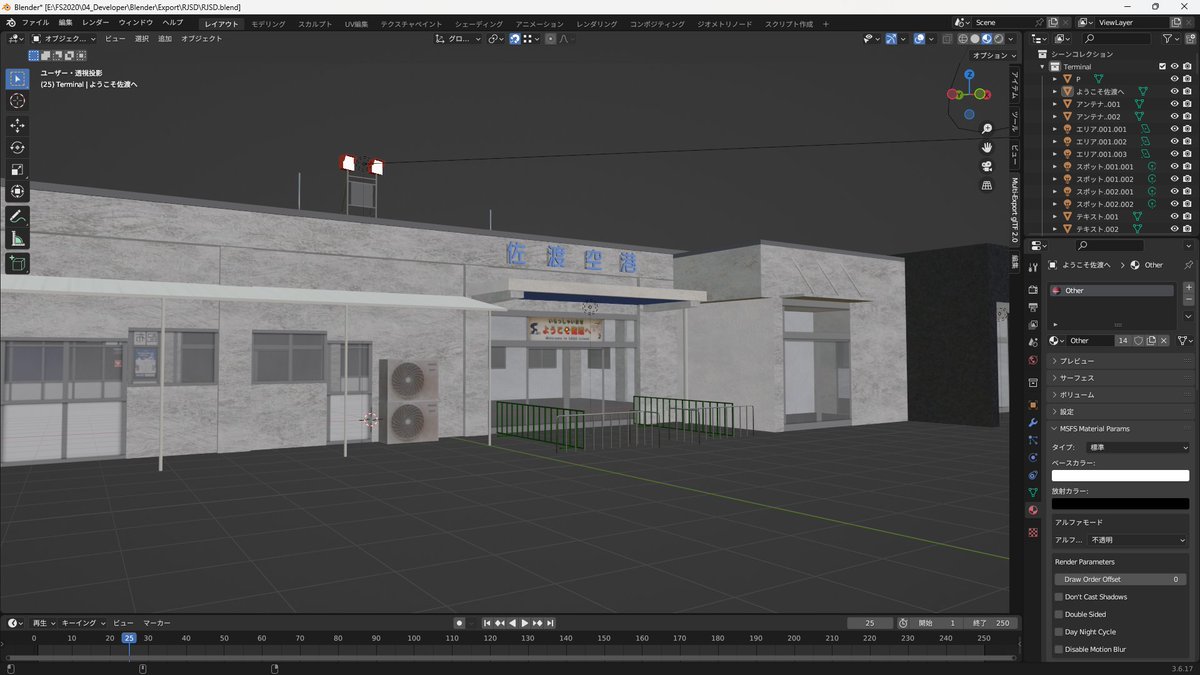
Task: Unlink the Other material with the X
Action: 1164,341
